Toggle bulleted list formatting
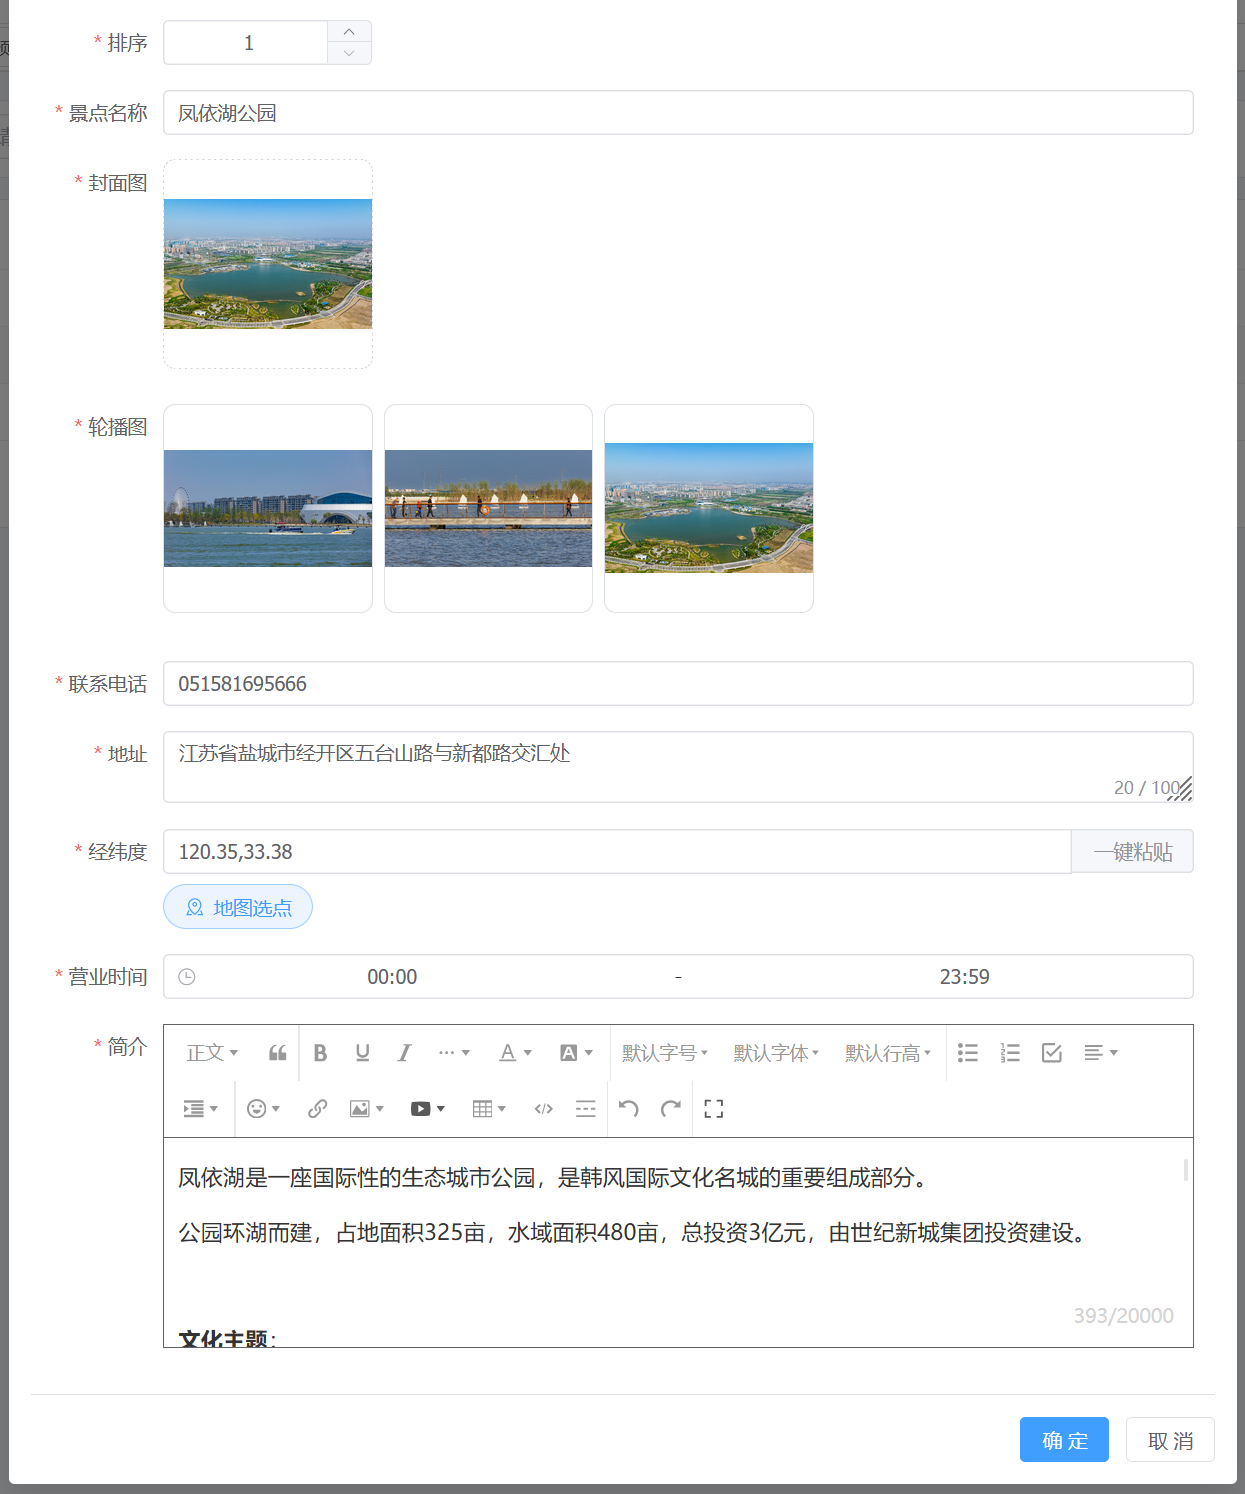This screenshot has width=1245, height=1494. coord(967,1053)
